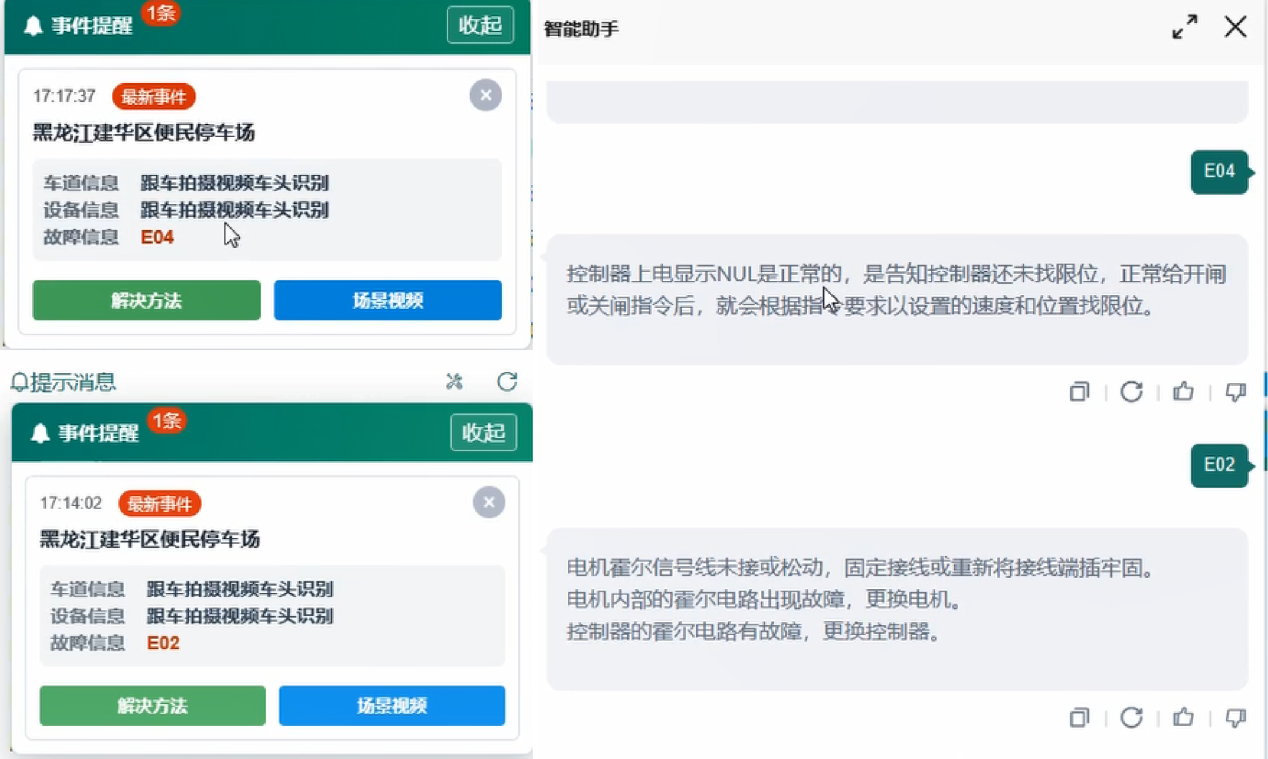
Task: Click the 1条 count badge on the top header
Action: coord(160,13)
